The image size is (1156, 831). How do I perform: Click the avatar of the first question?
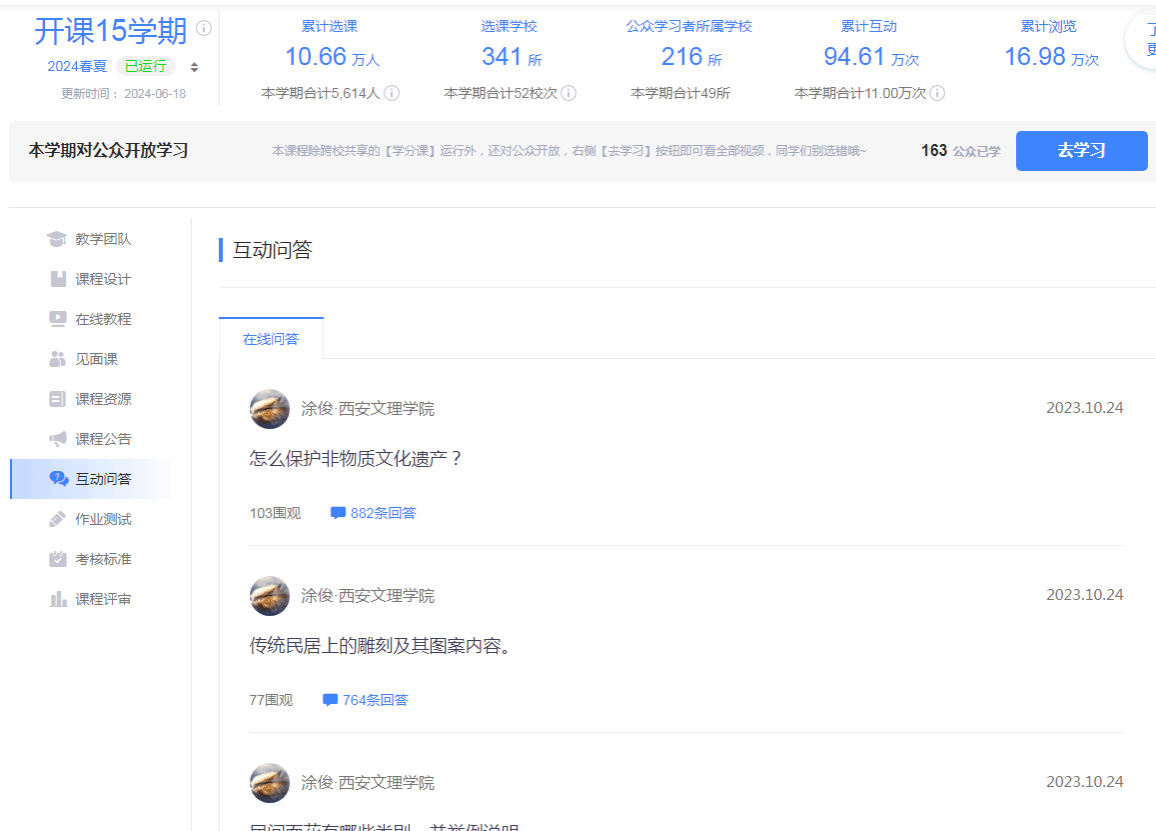[x=270, y=409]
